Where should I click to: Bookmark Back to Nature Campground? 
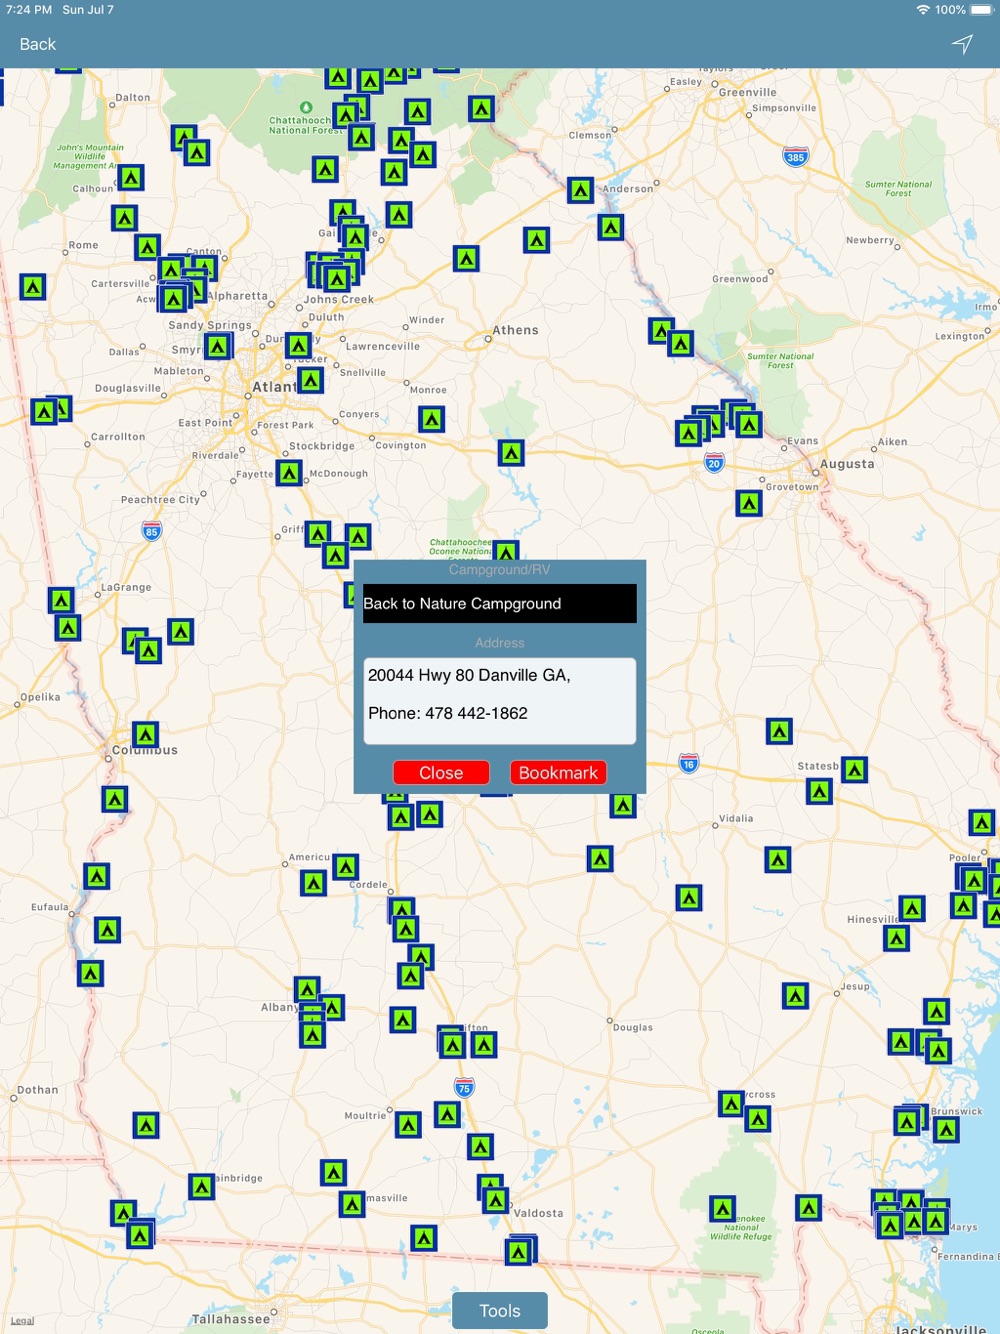click(x=558, y=773)
